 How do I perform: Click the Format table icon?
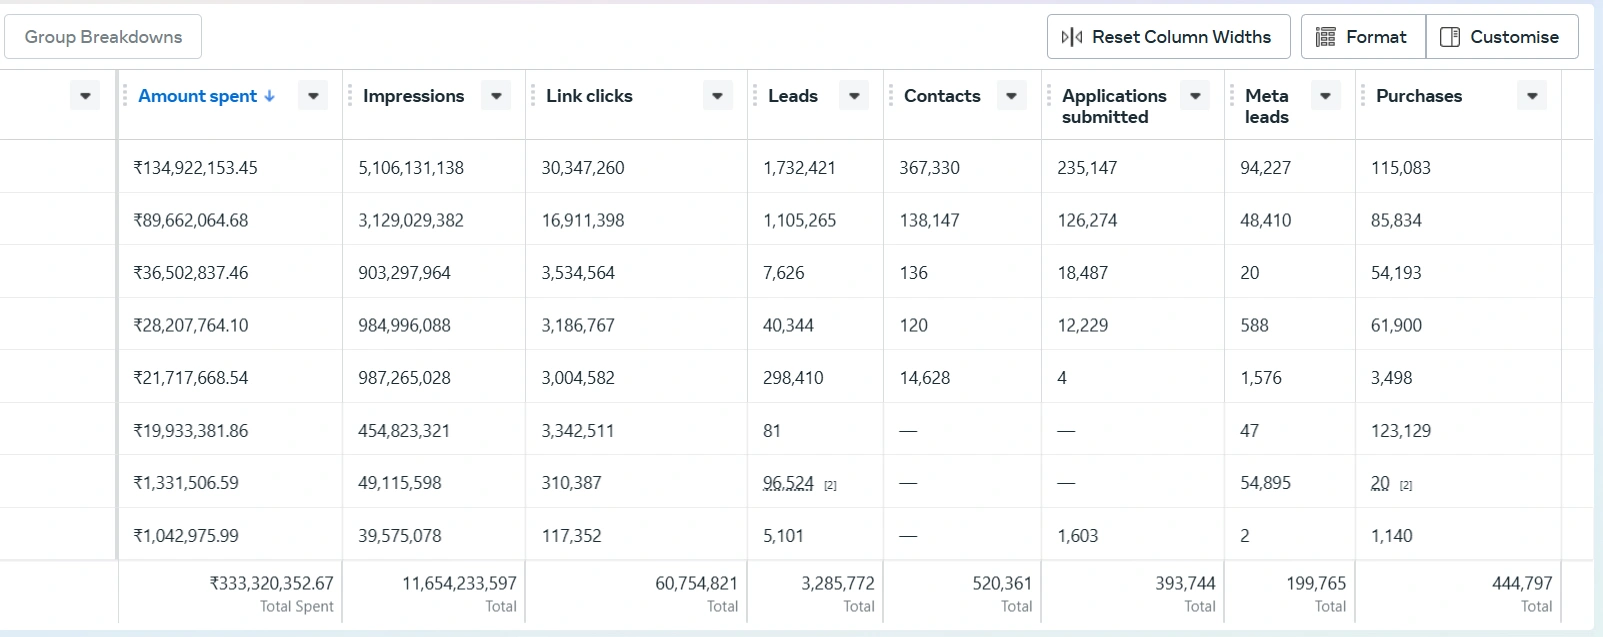pyautogui.click(x=1326, y=37)
